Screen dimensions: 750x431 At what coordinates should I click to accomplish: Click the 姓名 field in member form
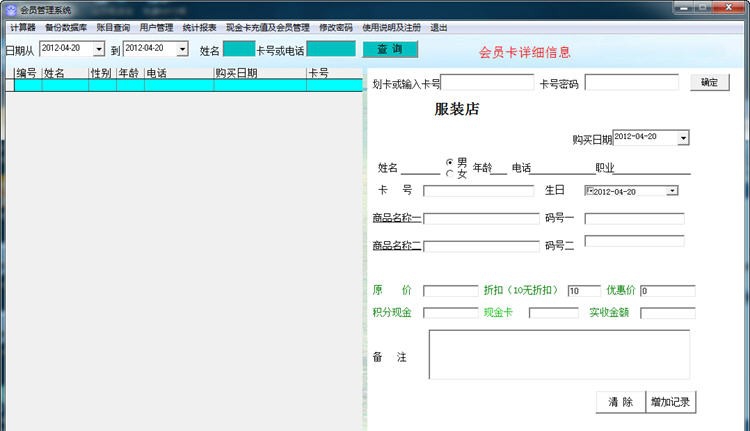pos(420,168)
